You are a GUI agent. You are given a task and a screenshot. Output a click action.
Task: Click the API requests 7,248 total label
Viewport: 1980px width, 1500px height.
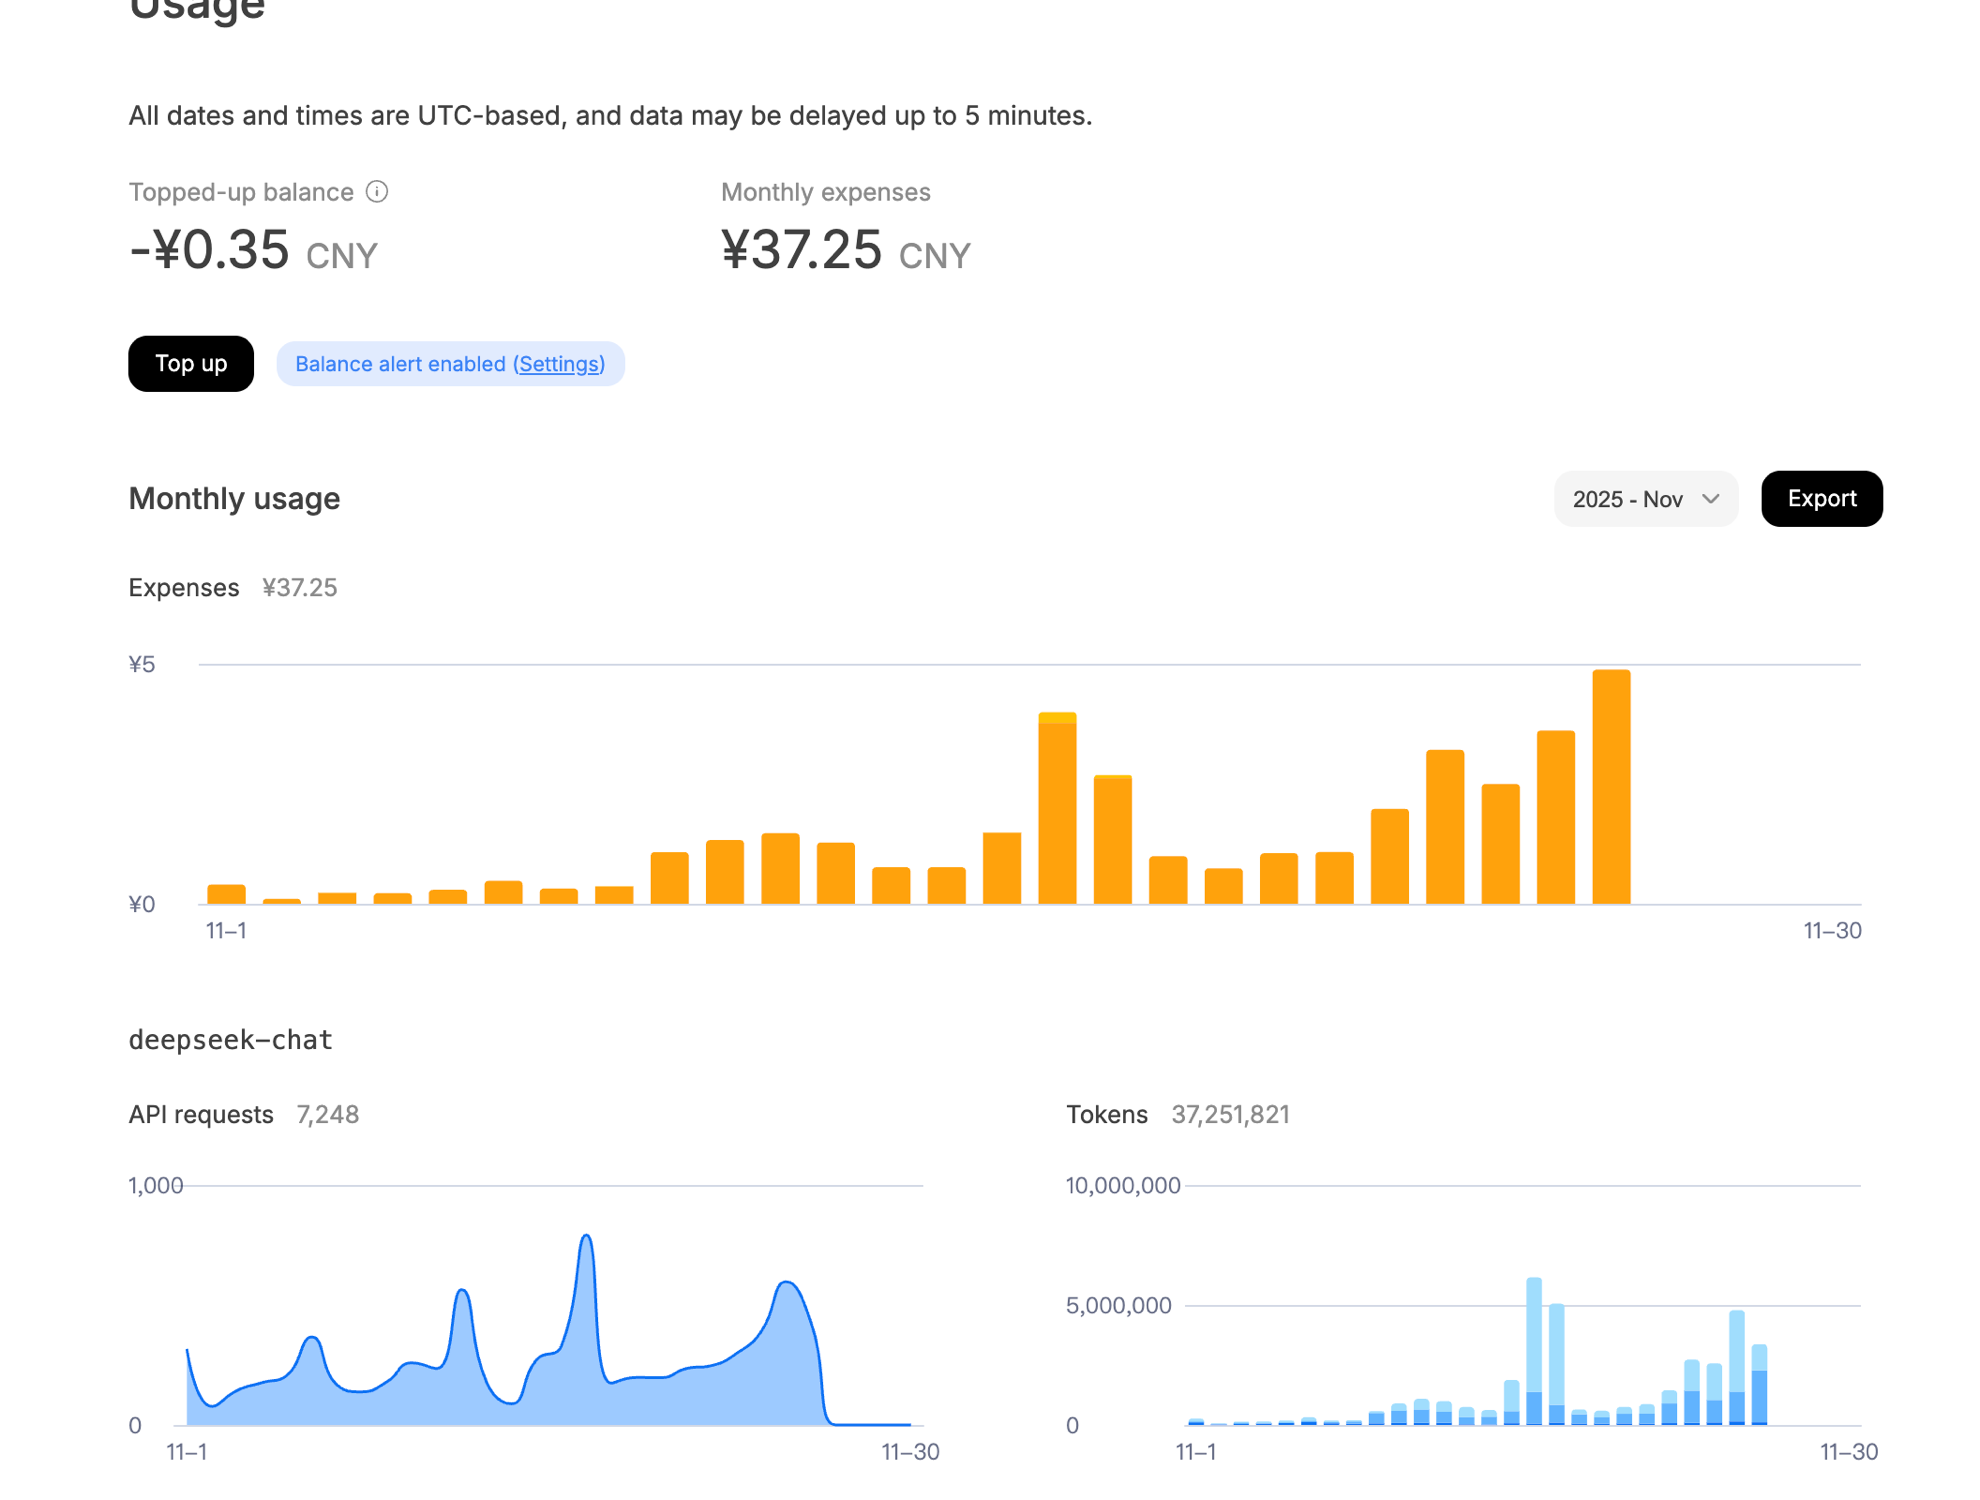tap(327, 1114)
